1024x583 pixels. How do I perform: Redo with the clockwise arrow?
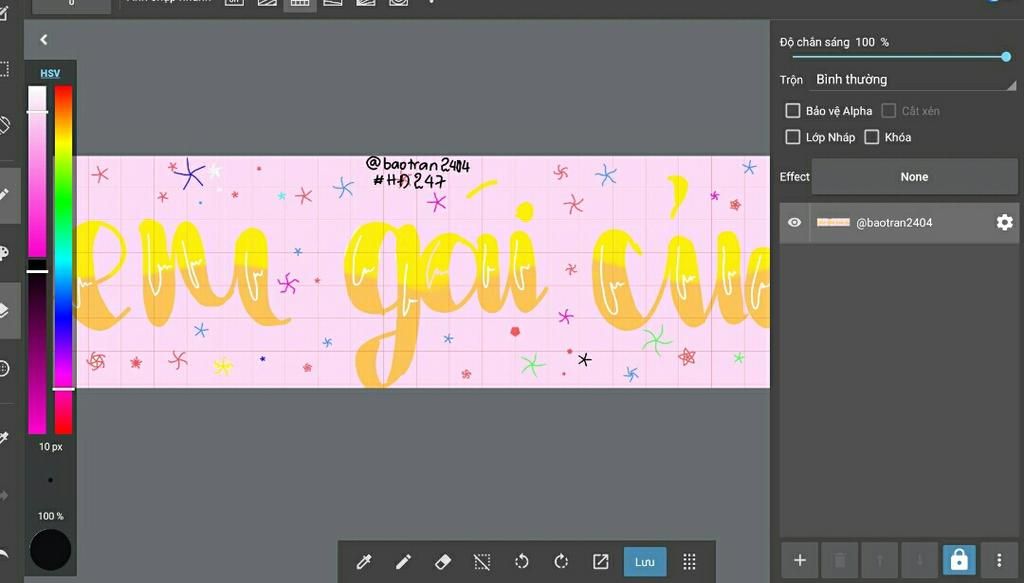pos(561,561)
